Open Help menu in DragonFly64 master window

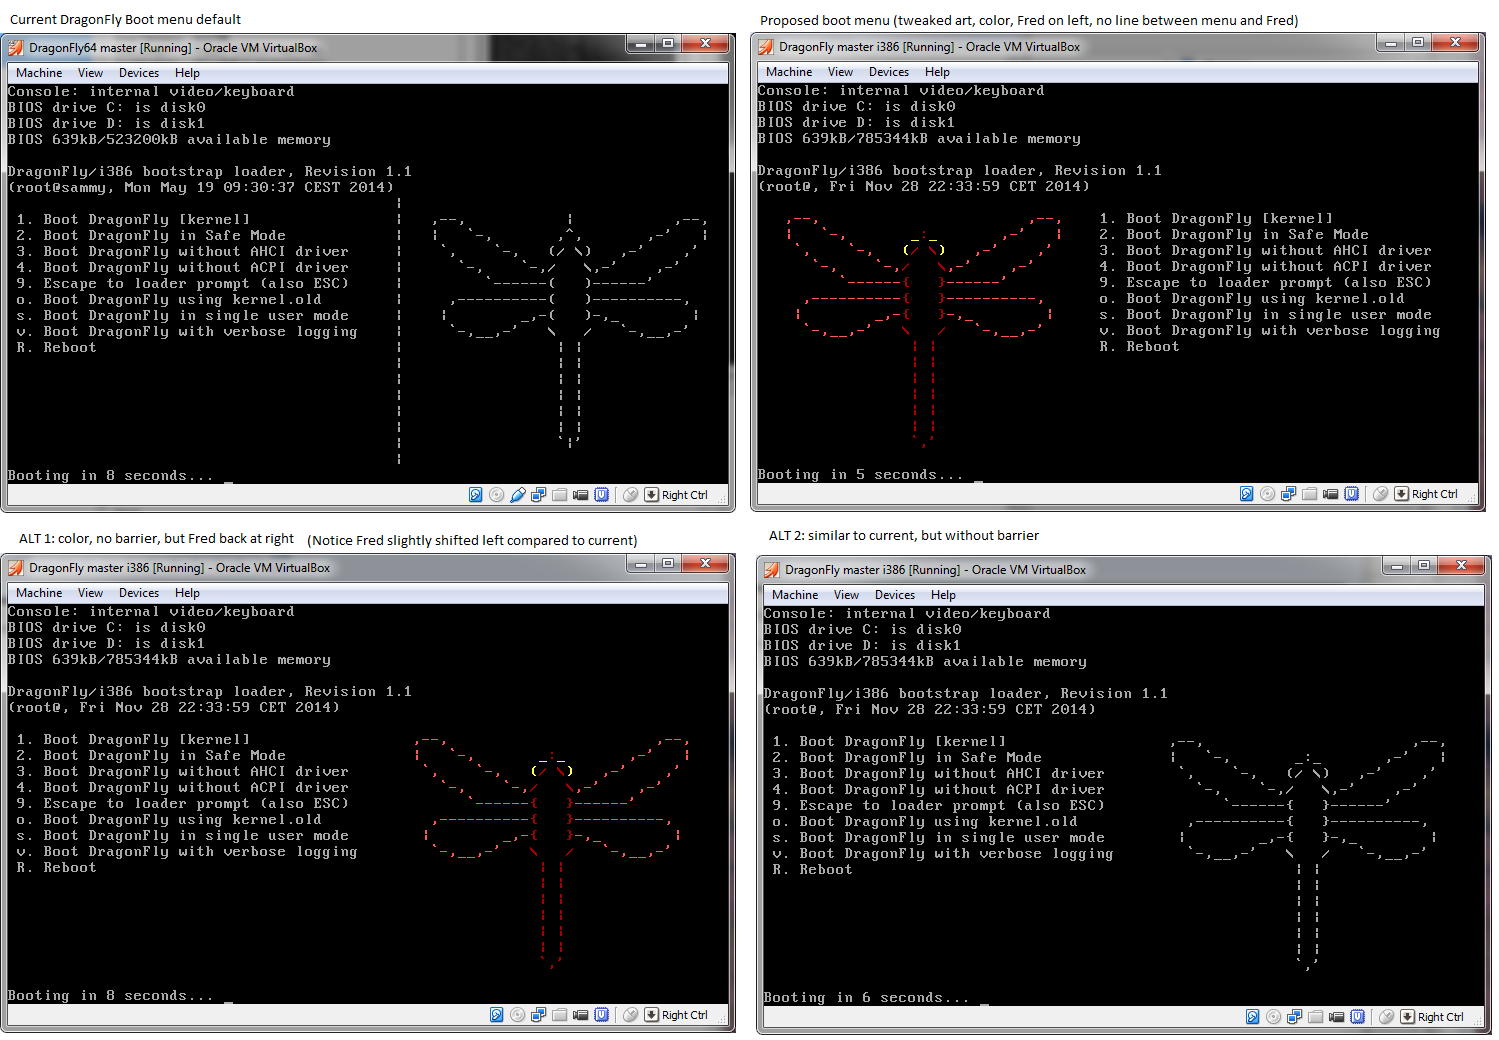(187, 73)
